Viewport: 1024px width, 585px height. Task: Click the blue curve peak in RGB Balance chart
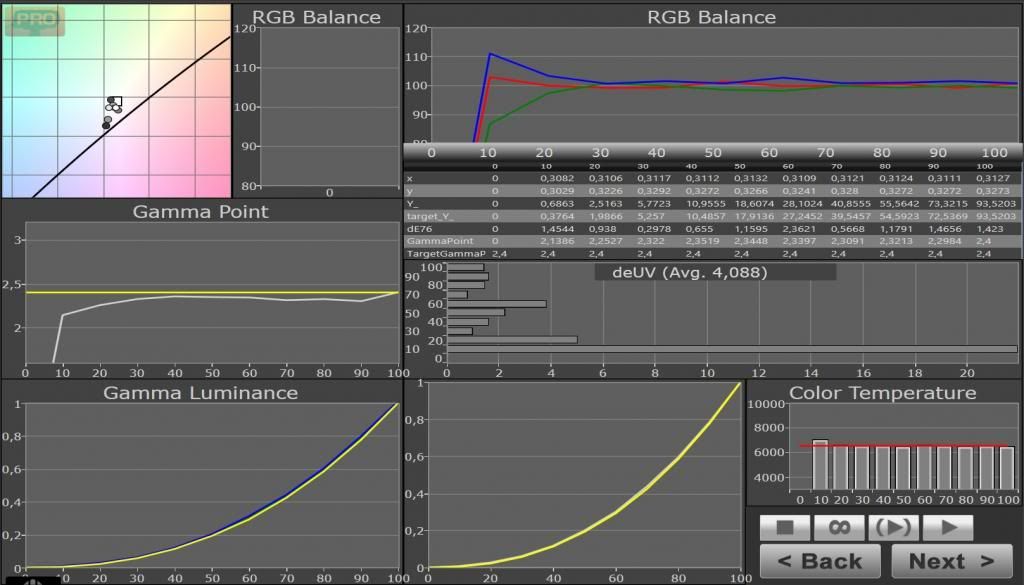point(490,54)
